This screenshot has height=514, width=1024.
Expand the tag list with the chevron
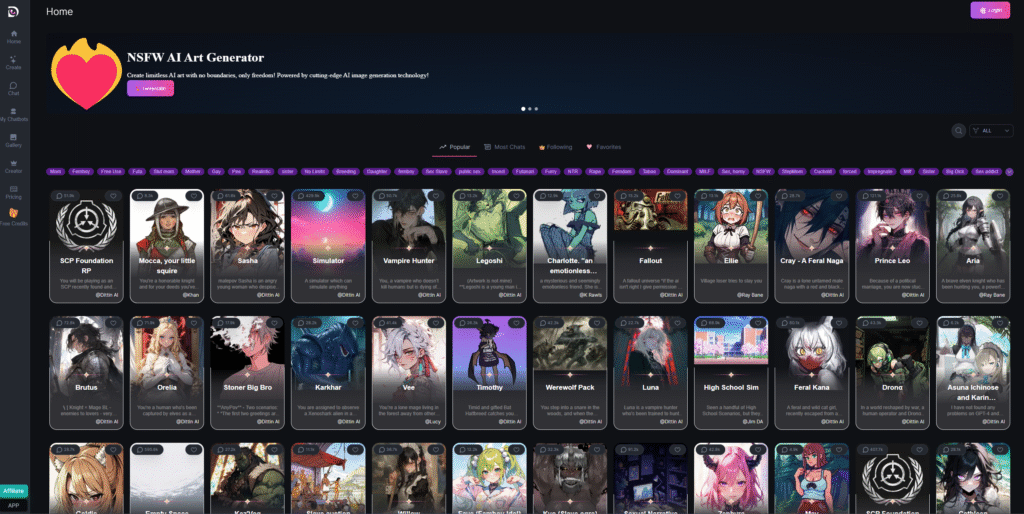click(1009, 172)
